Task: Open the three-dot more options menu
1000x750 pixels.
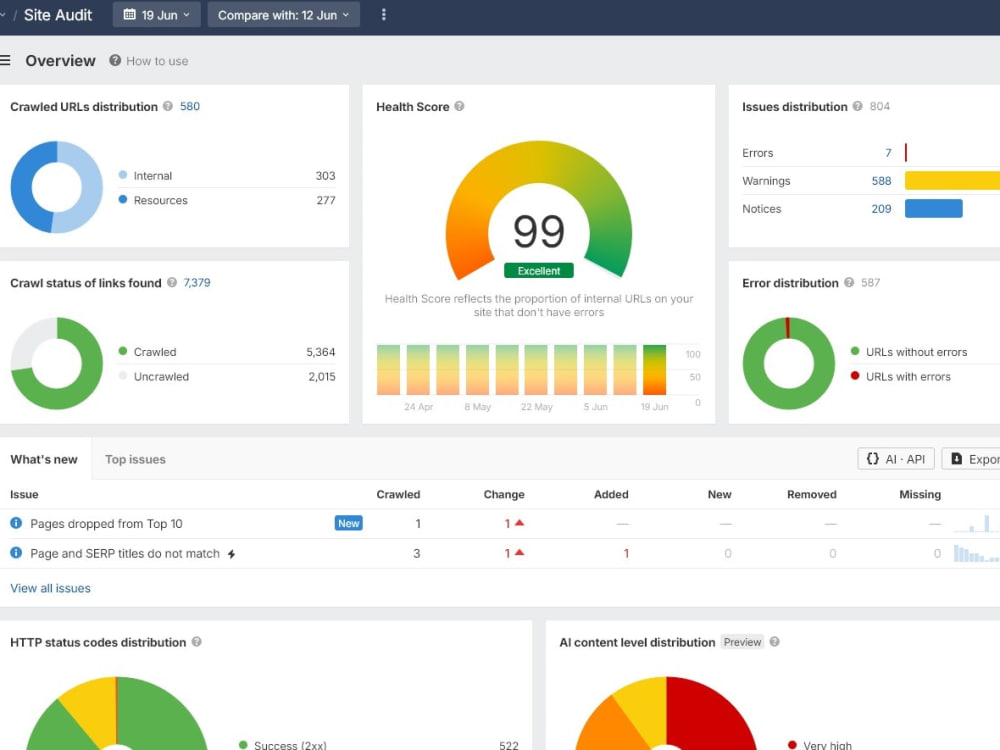Action: [383, 15]
